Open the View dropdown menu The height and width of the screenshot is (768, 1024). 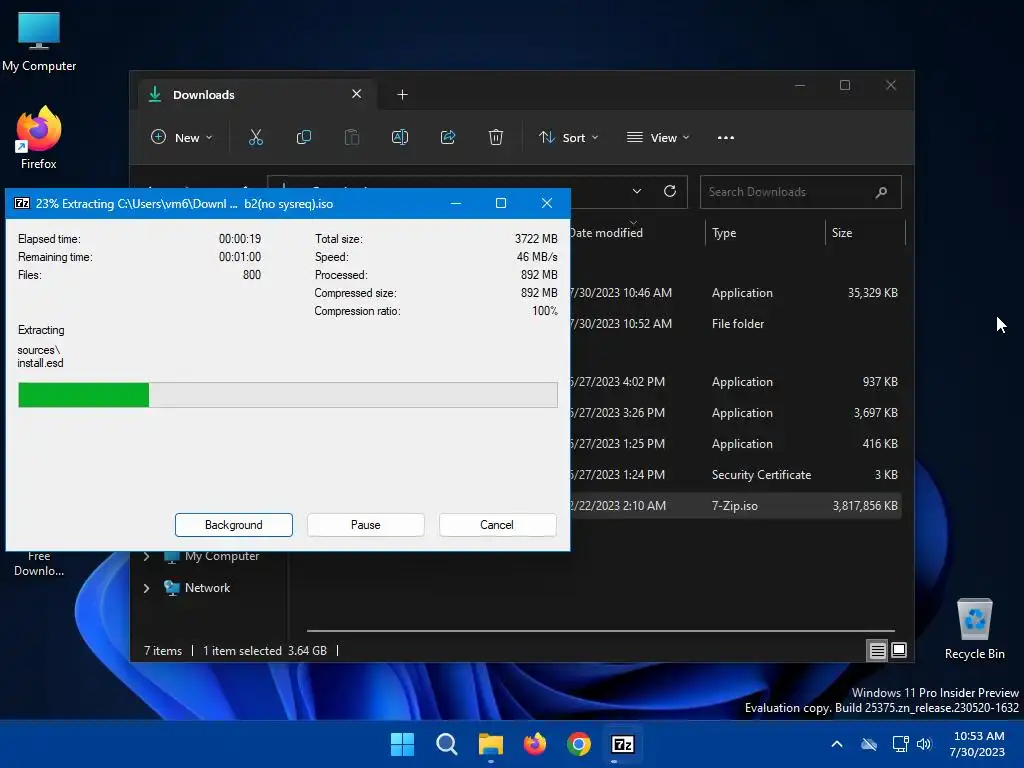point(658,138)
